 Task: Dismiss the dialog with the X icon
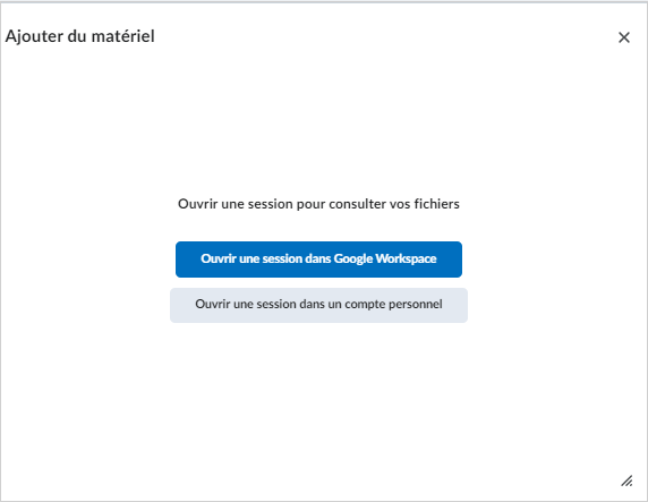(624, 38)
